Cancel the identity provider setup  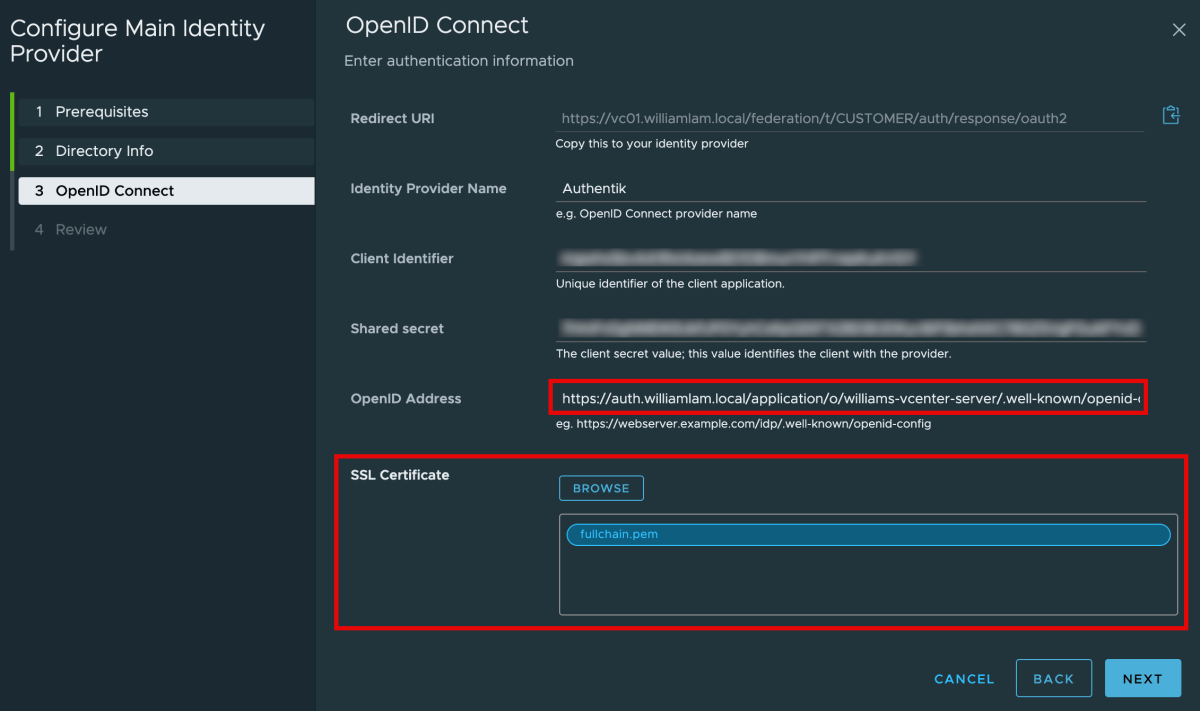coord(963,678)
